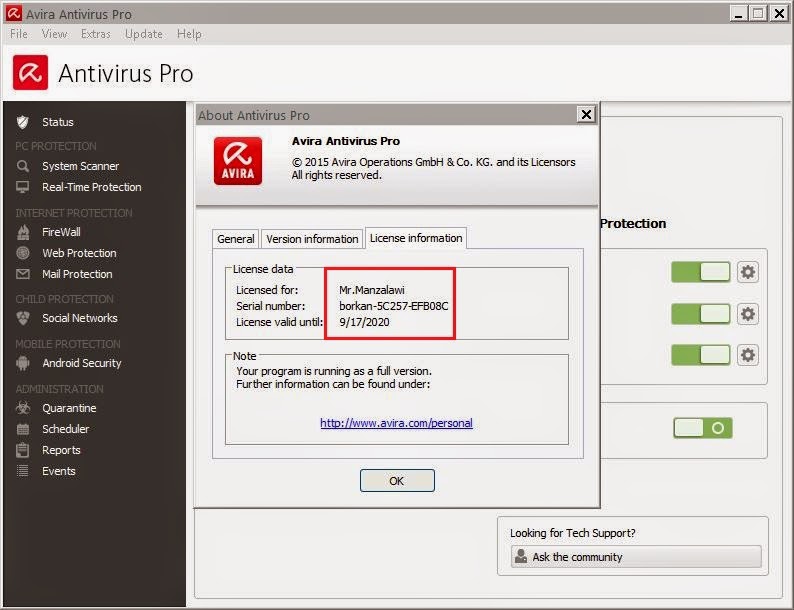Click the Ask the community person icon

(x=521, y=556)
